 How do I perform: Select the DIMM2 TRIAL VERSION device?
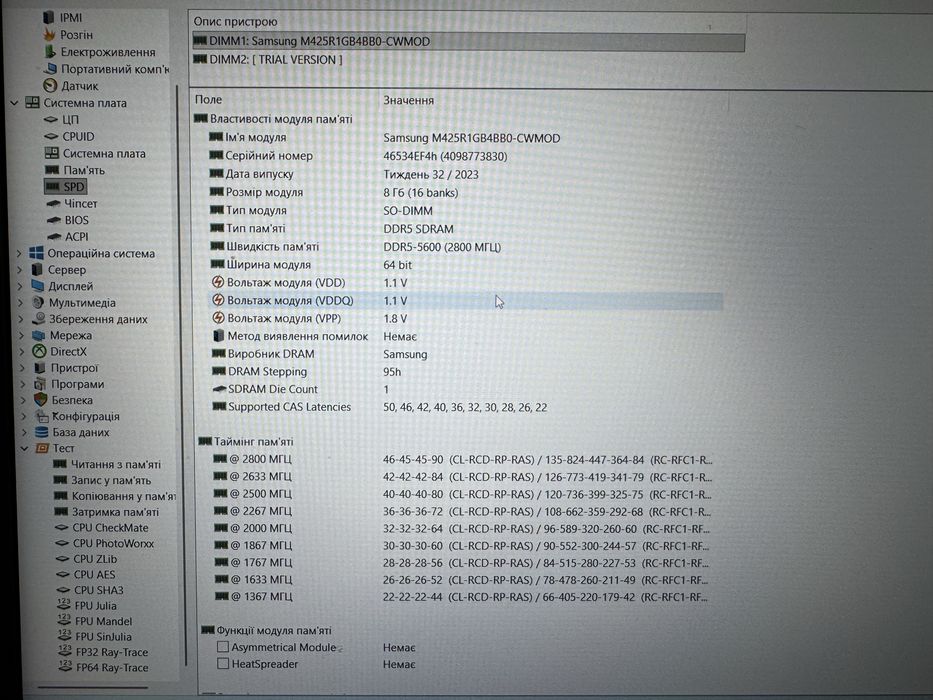click(x=268, y=60)
